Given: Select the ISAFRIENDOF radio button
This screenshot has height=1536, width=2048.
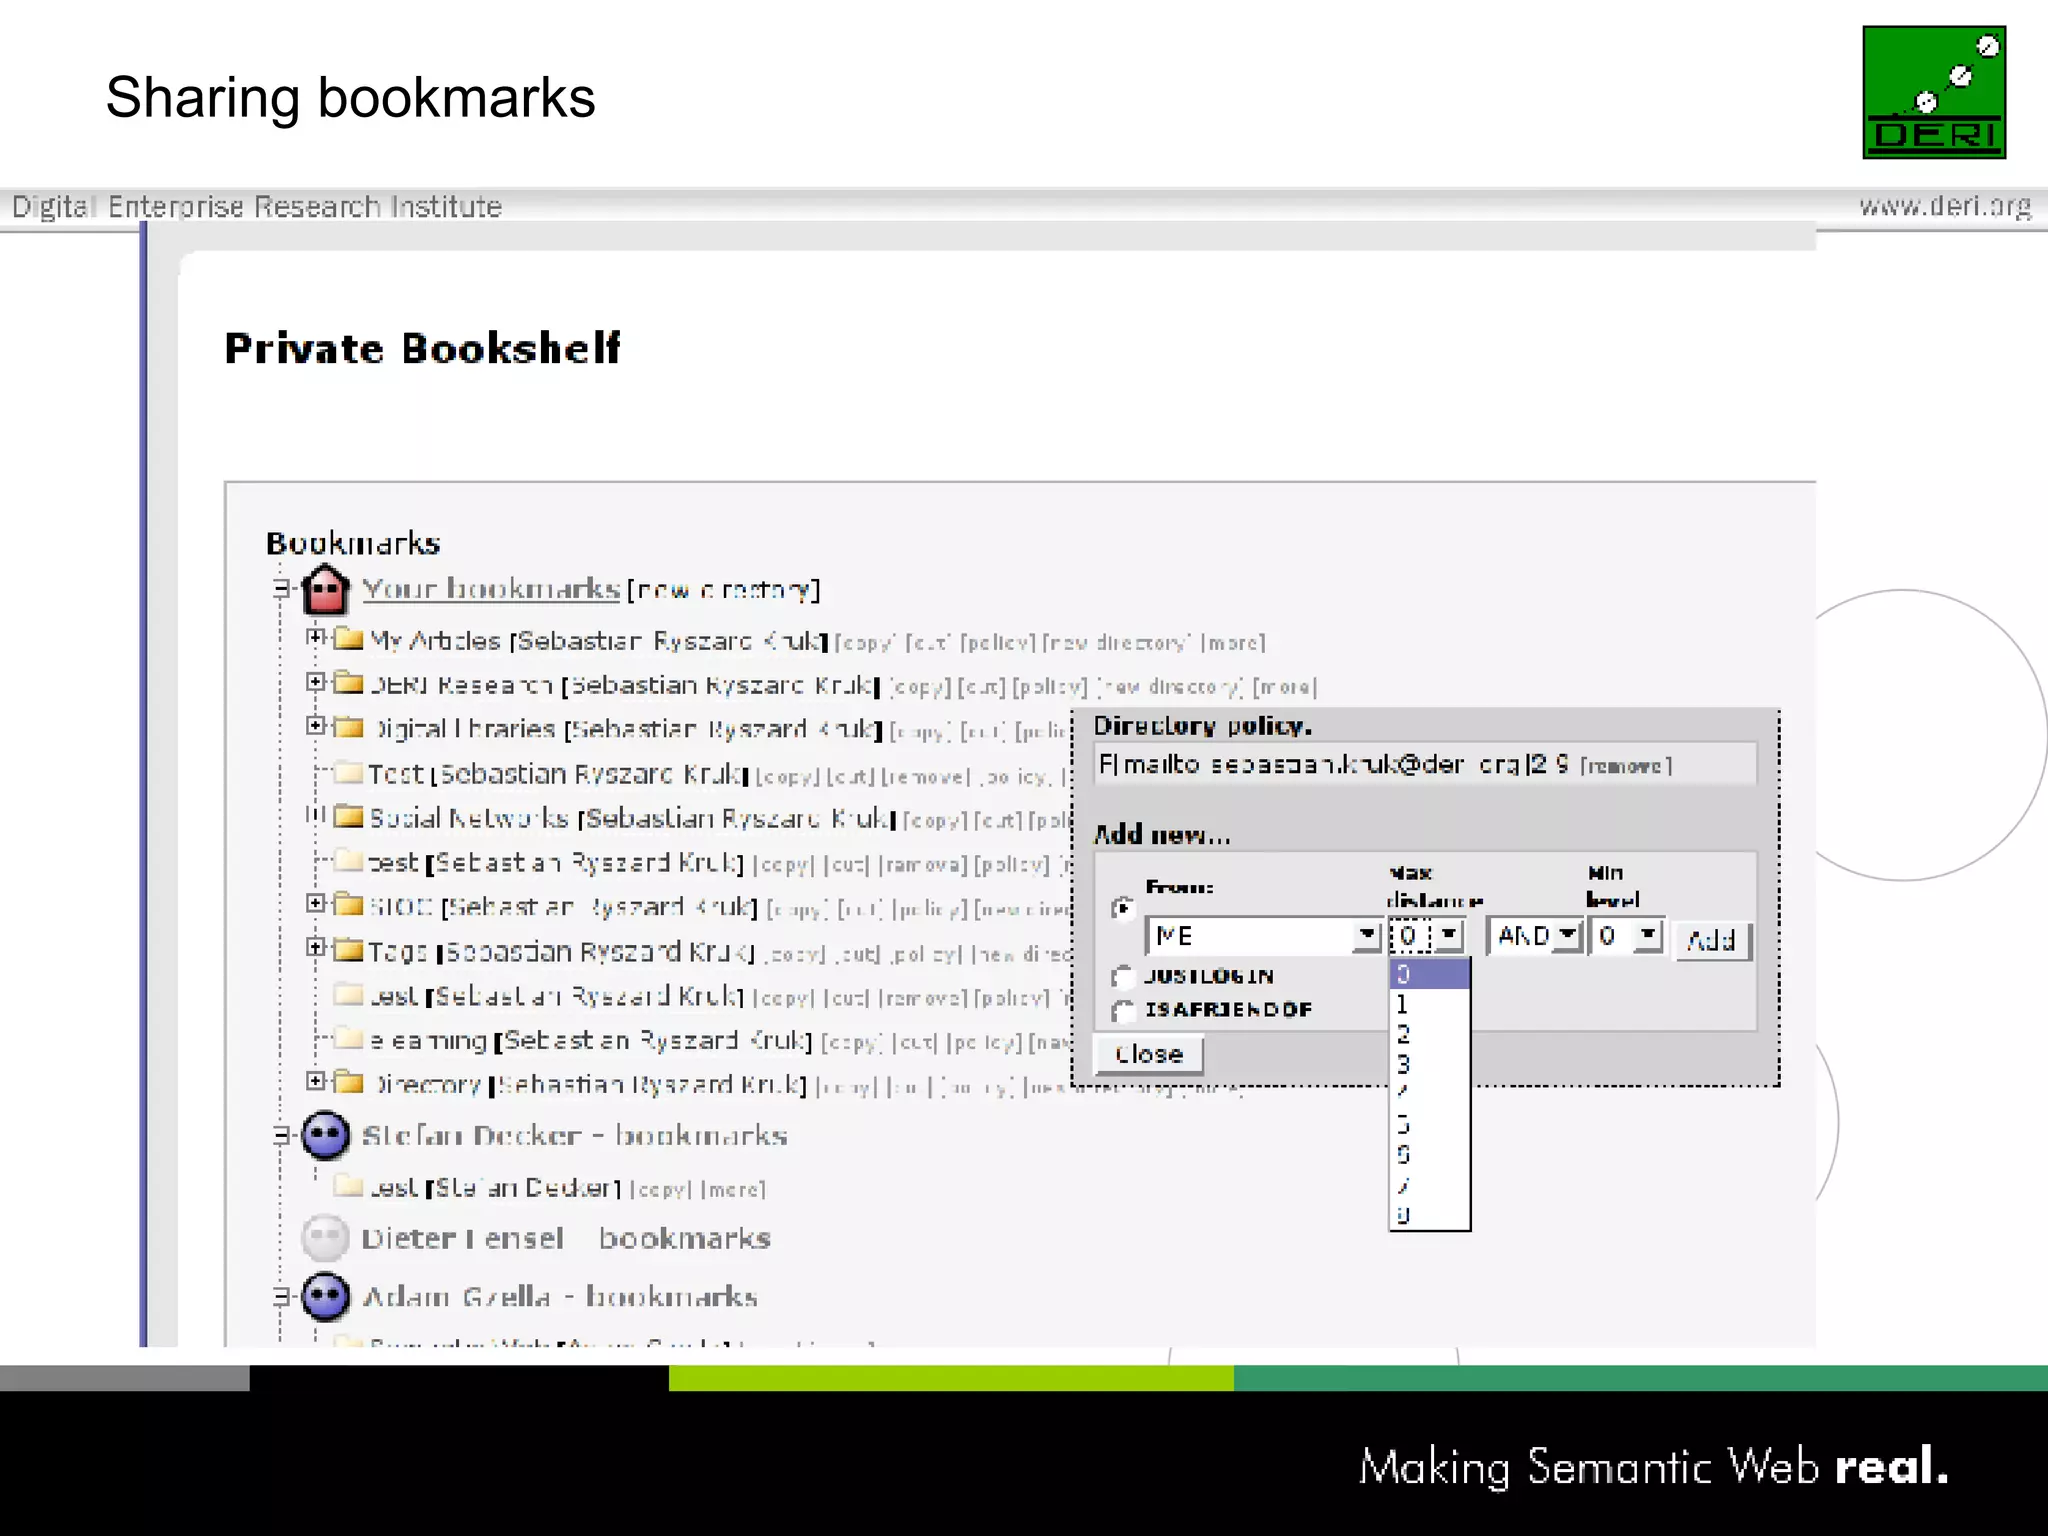Looking at the screenshot, I should [x=1122, y=1011].
